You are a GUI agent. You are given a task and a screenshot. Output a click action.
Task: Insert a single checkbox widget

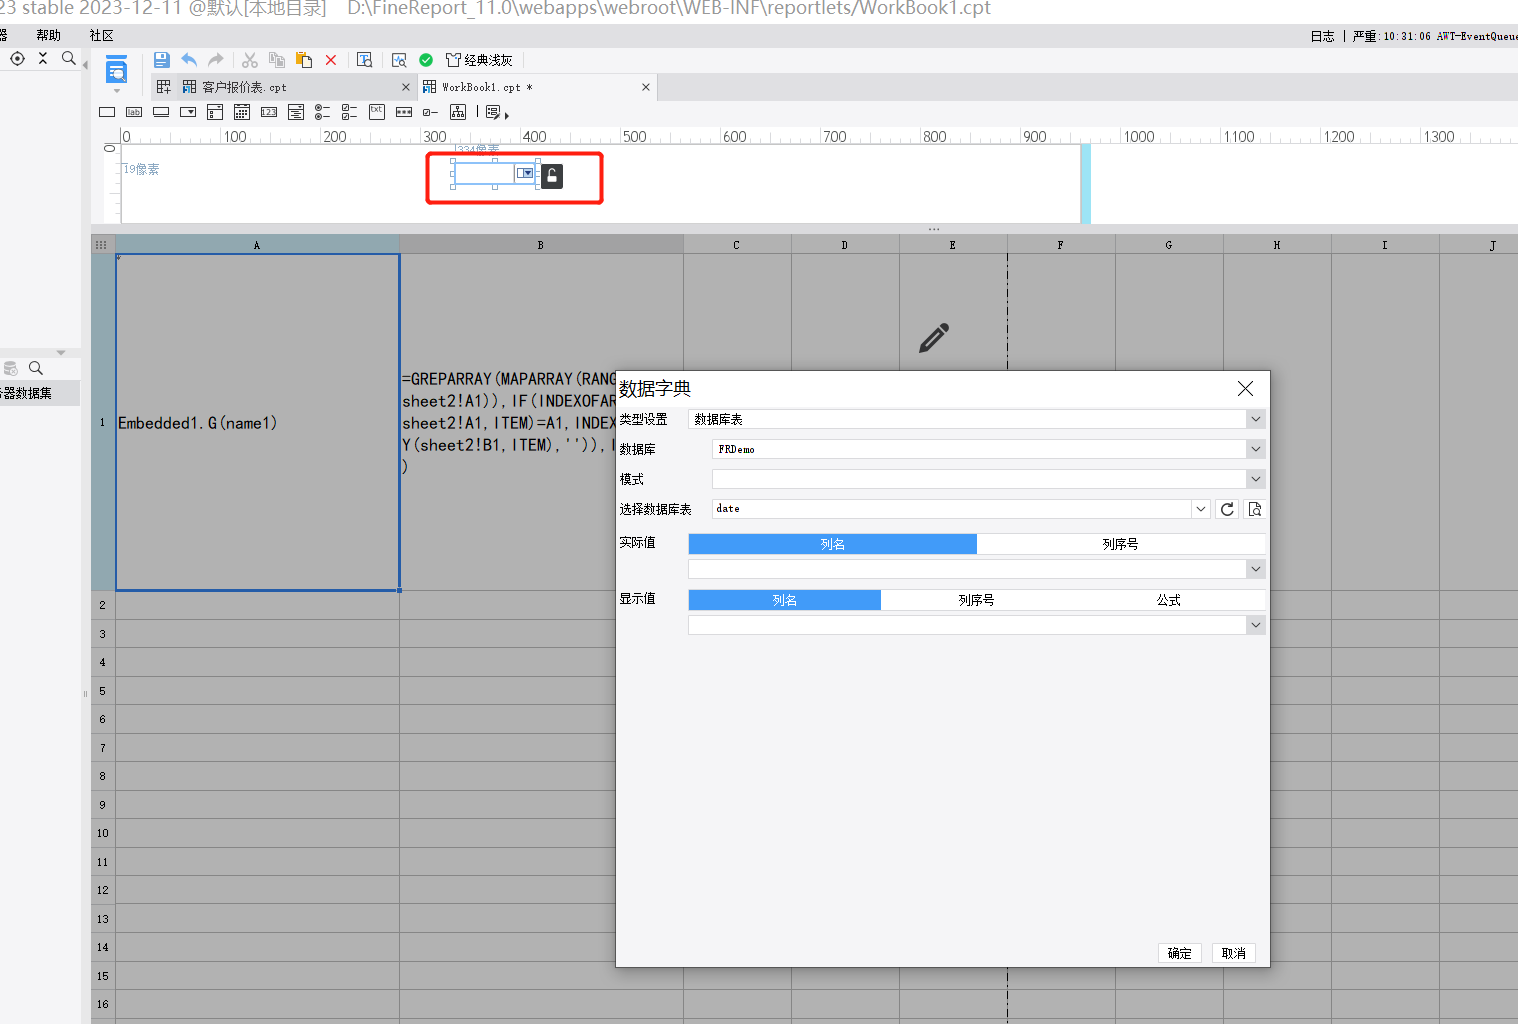tap(431, 112)
